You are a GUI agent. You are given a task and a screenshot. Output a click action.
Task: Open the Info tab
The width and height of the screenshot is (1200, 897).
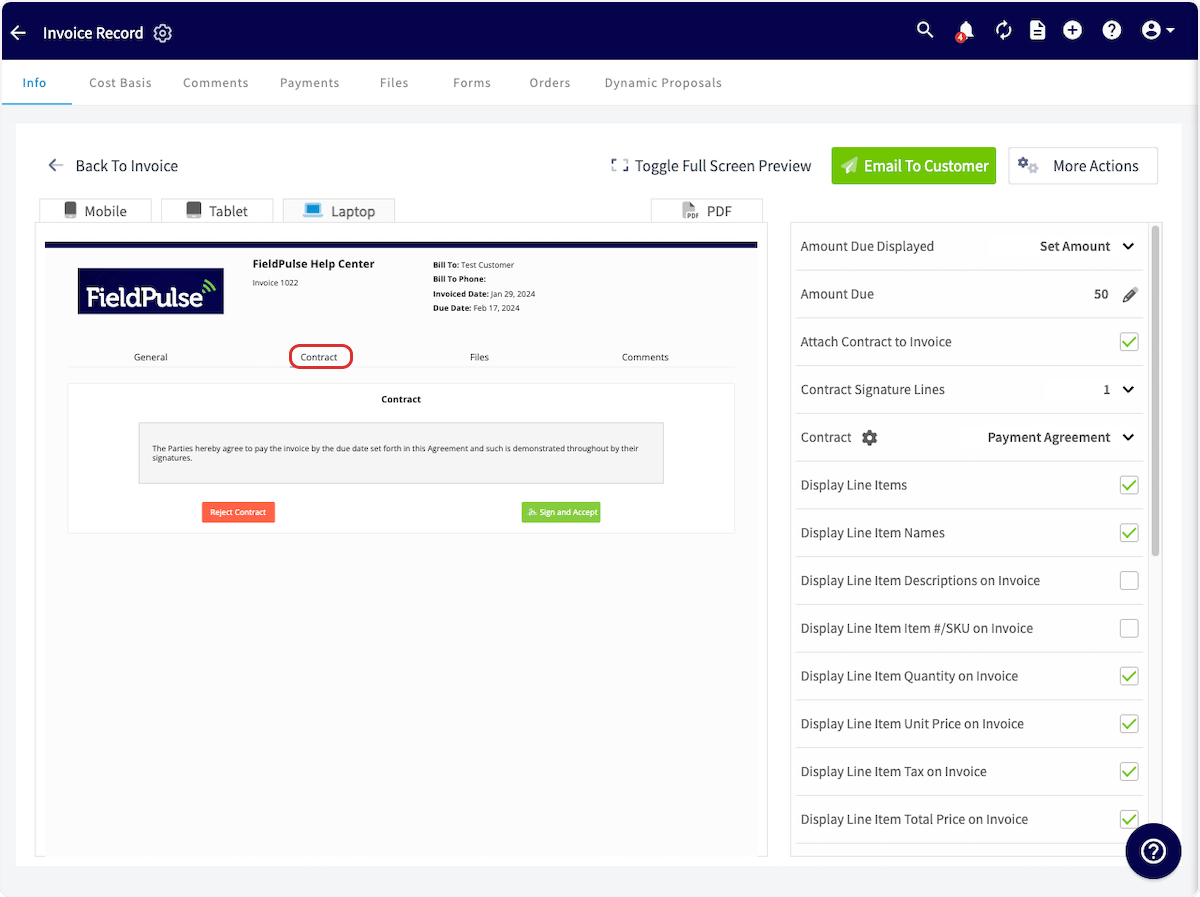click(35, 83)
